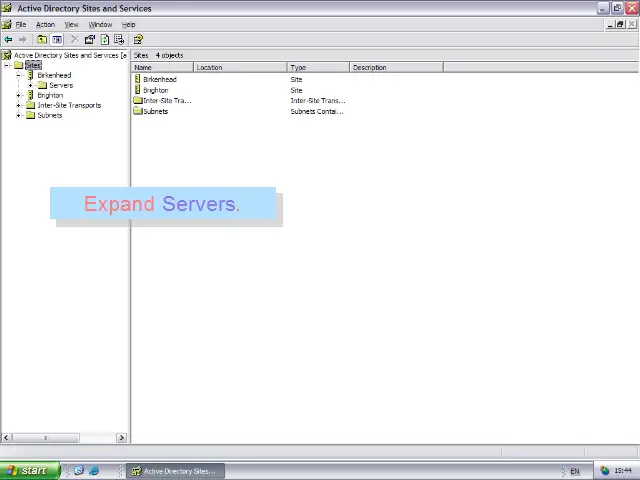This screenshot has width=640, height=480.
Task: Click the tree pane horizontal scrollbar thumb
Action: (45, 438)
